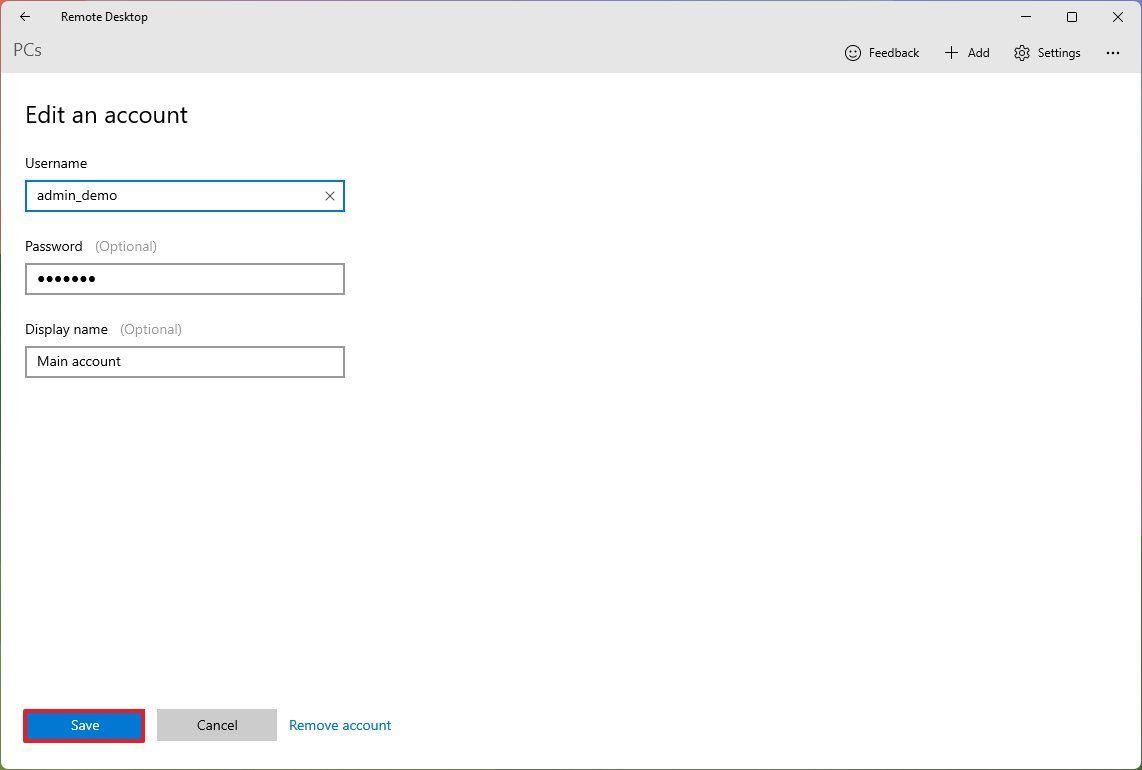
Task: Select the Feedback toolbar item
Action: point(882,52)
